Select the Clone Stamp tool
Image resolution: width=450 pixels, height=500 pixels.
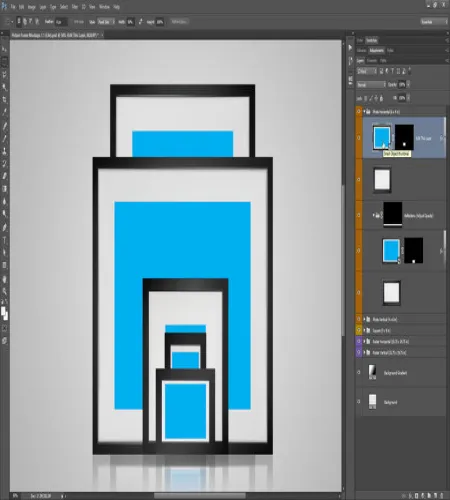point(4,151)
